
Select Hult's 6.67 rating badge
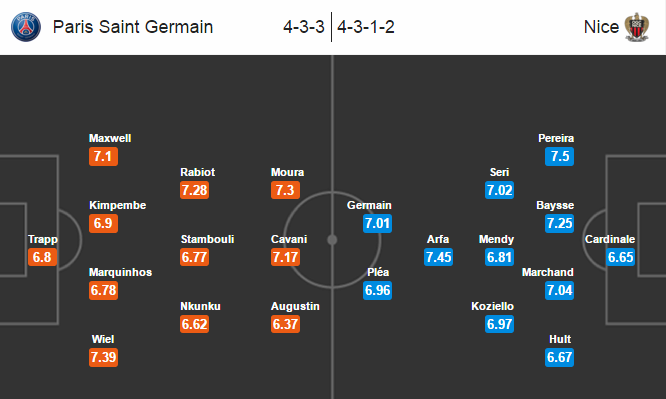(559, 357)
